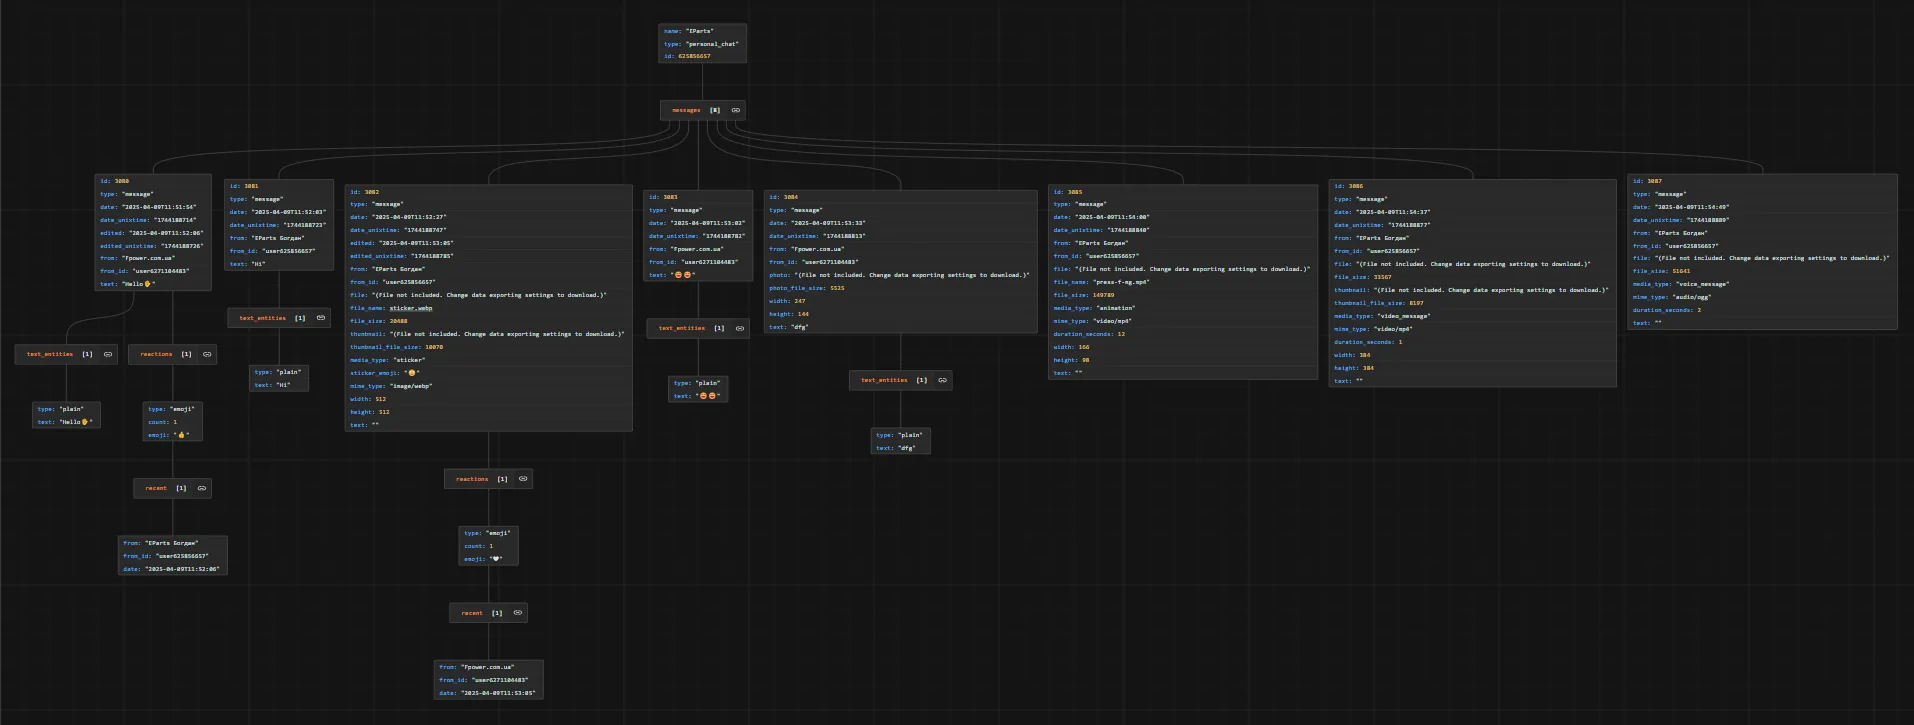Click photo_file_size 5525 row
Viewport: 1914px width, 725px height.
pos(806,288)
